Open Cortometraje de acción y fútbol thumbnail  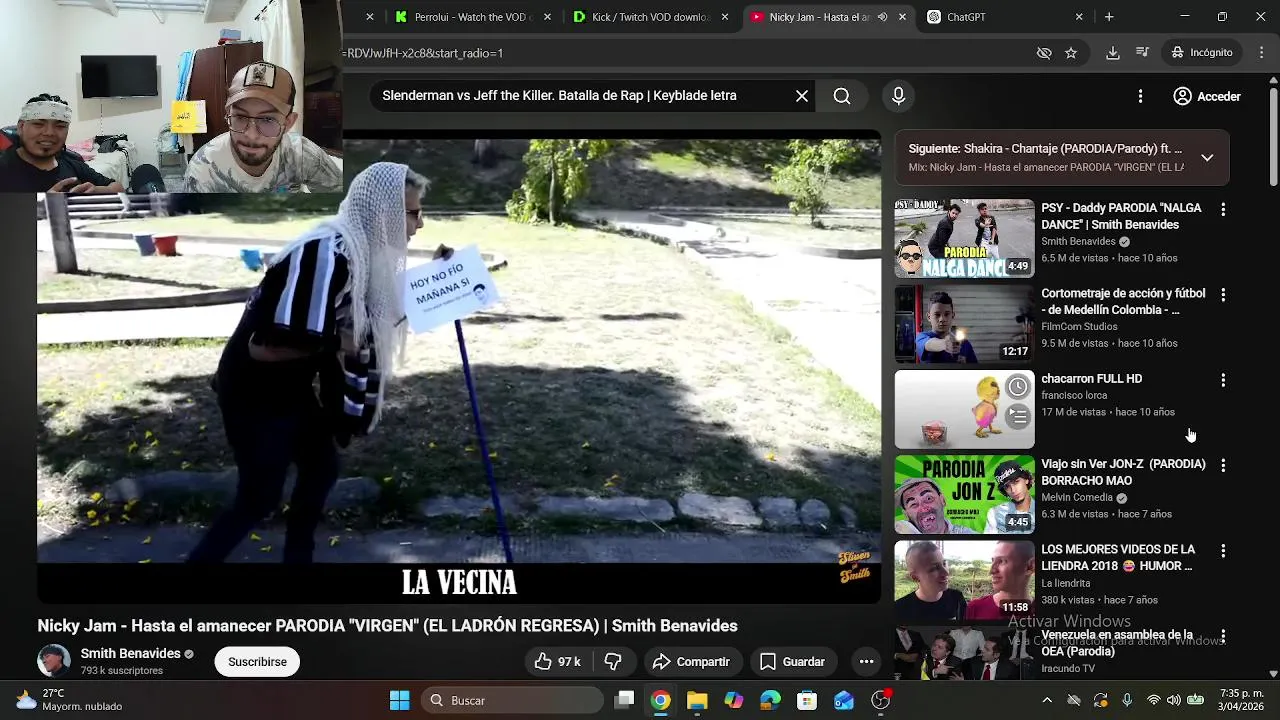coord(964,324)
